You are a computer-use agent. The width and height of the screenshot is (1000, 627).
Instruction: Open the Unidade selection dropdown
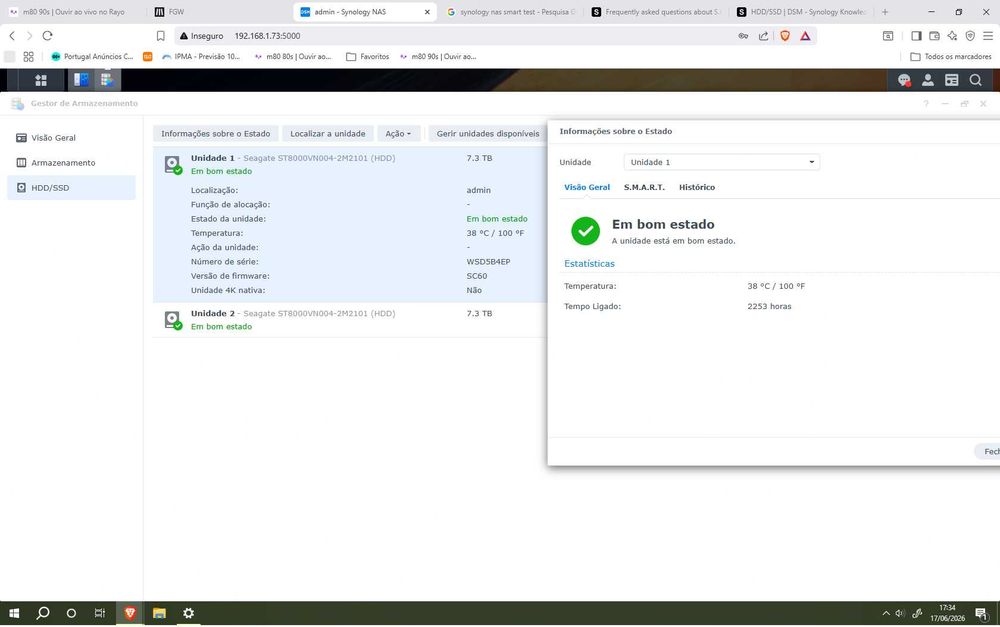point(721,162)
